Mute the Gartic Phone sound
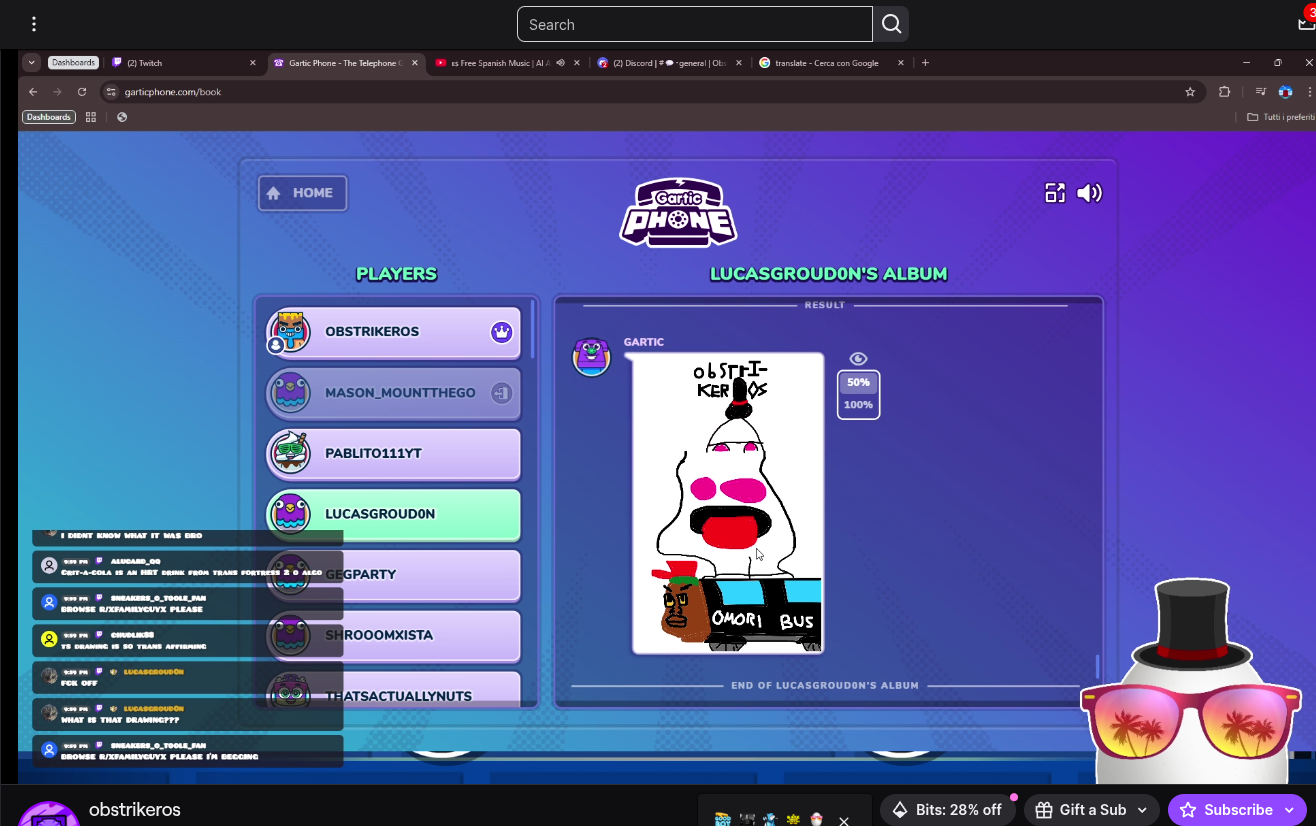The height and width of the screenshot is (826, 1316). click(1089, 193)
